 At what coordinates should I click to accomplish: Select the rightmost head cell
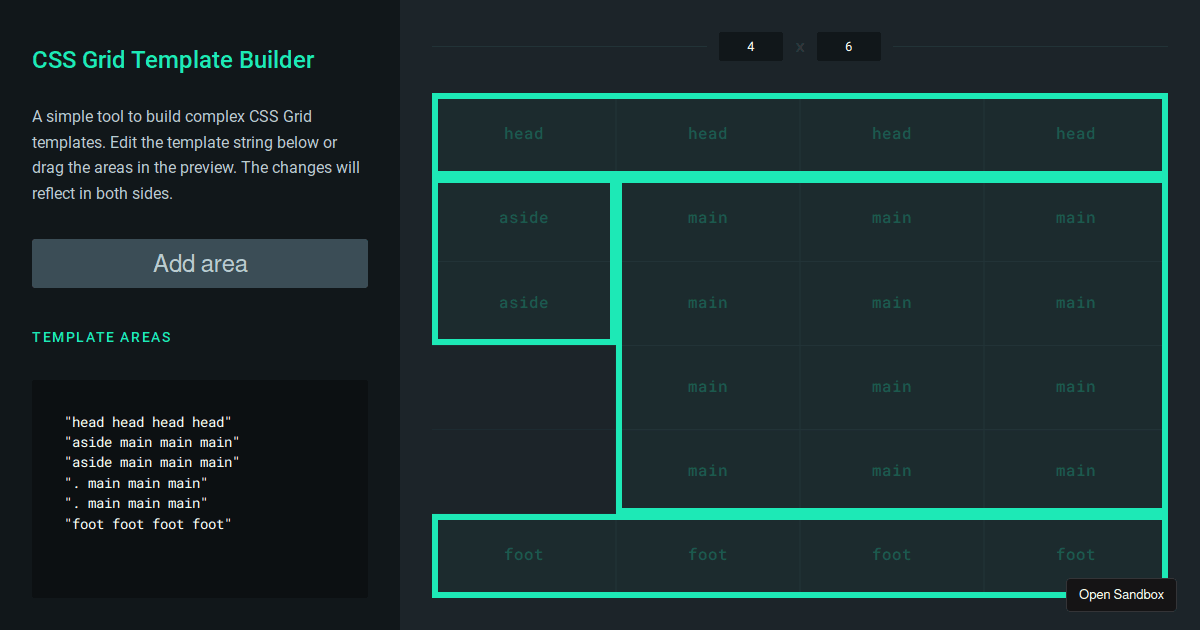click(1075, 133)
